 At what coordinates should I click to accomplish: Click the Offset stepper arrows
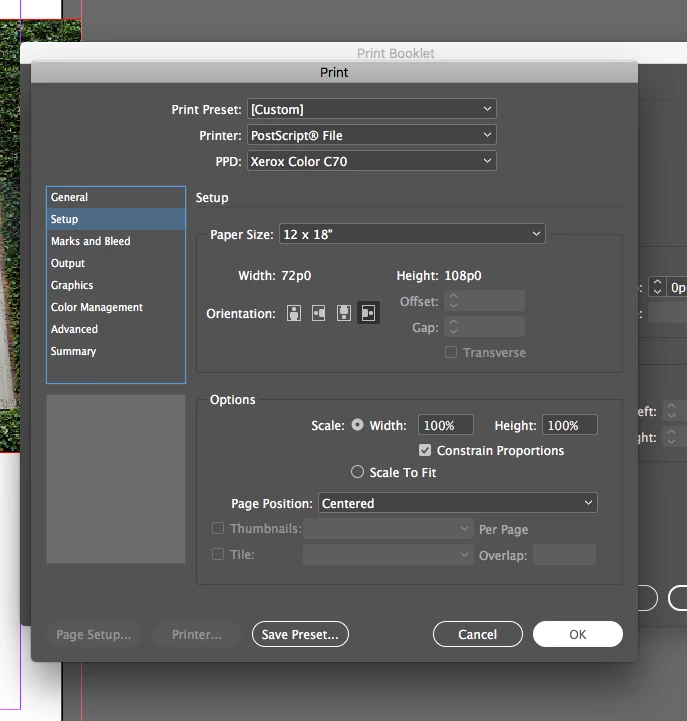pyautogui.click(x=453, y=301)
